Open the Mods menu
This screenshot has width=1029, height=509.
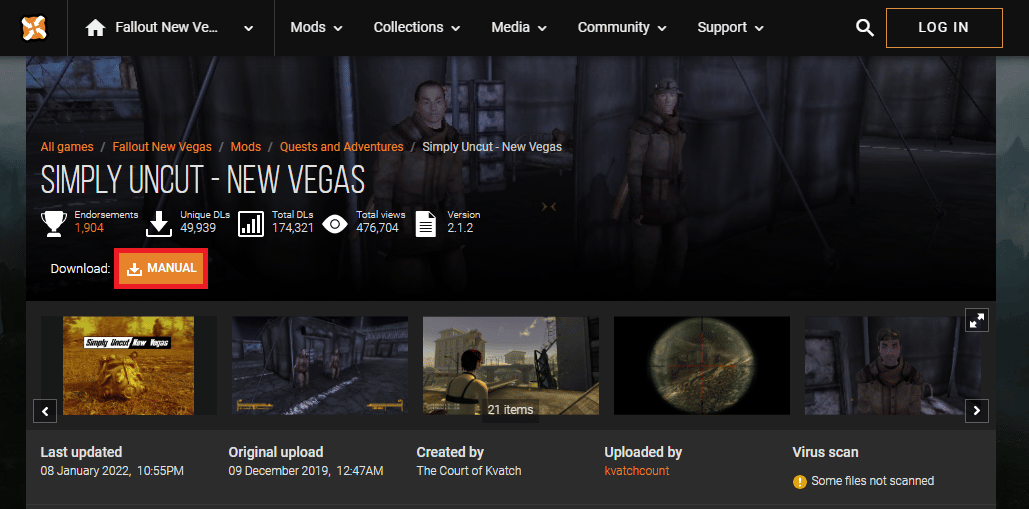point(316,28)
